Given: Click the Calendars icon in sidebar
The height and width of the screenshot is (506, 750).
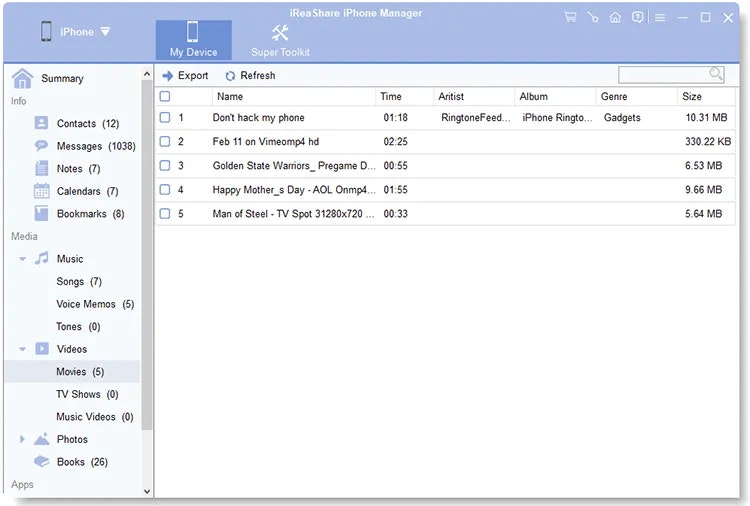Looking at the screenshot, I should pos(42,191).
